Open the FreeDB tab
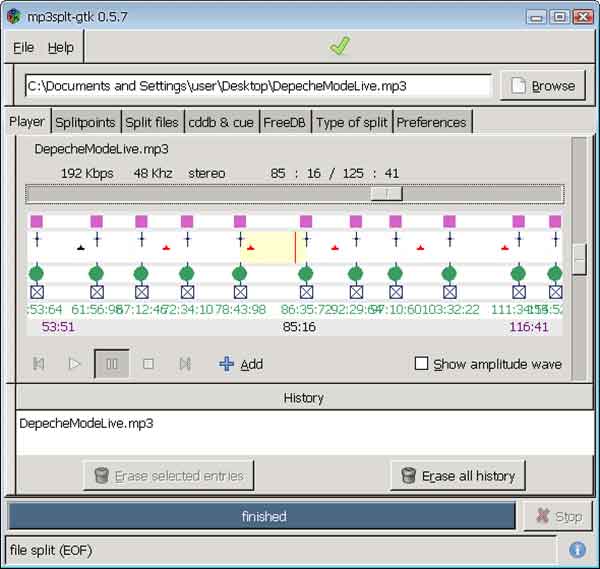Image resolution: width=600 pixels, height=569 pixels. (285, 122)
